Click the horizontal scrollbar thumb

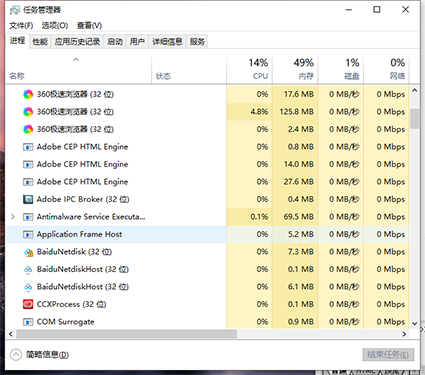click(126, 334)
